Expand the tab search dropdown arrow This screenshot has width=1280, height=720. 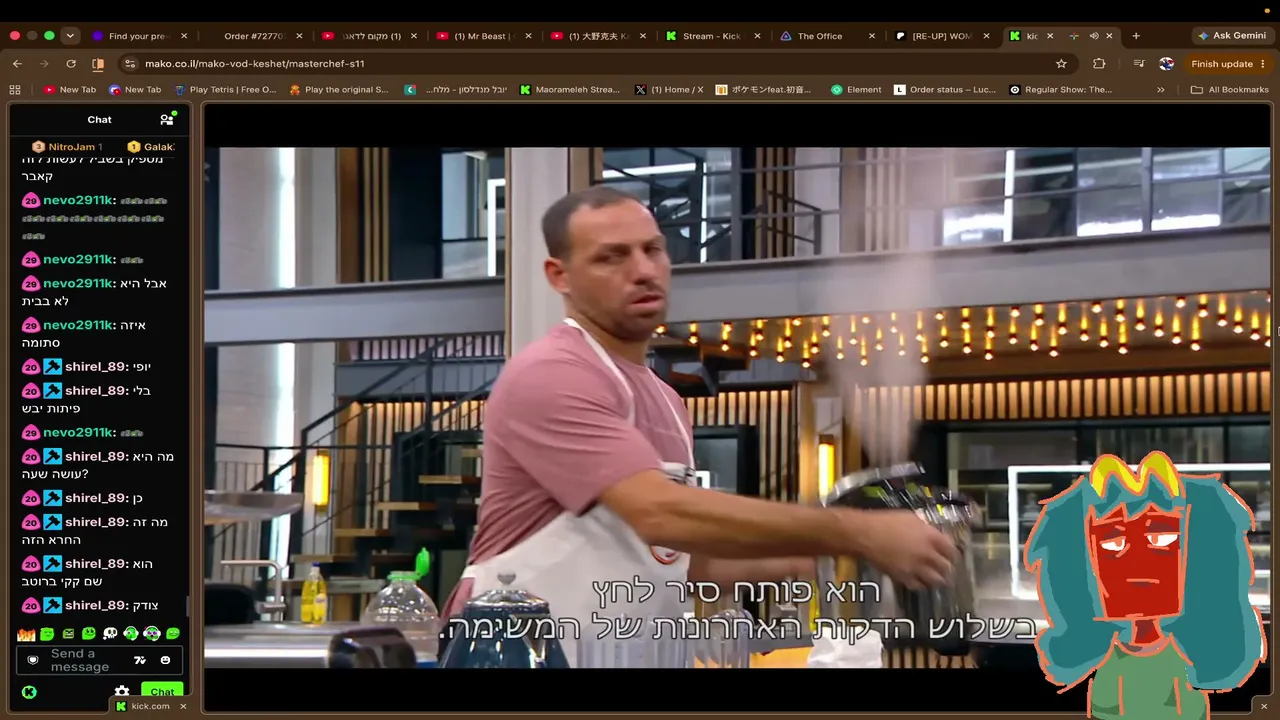(70, 36)
